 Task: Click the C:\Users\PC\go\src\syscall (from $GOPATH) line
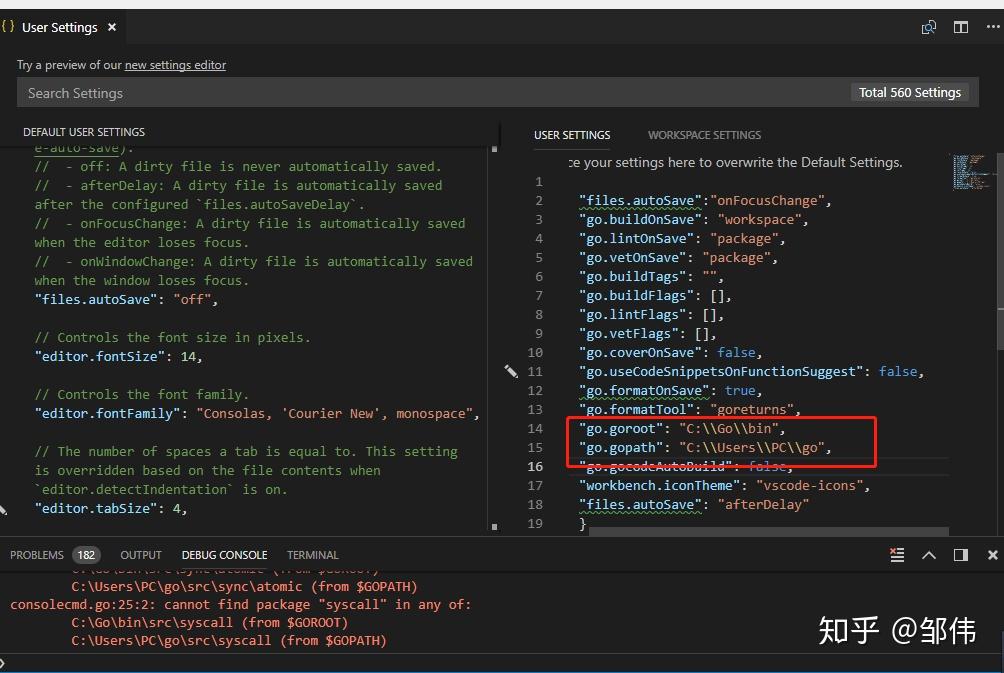tap(229, 640)
